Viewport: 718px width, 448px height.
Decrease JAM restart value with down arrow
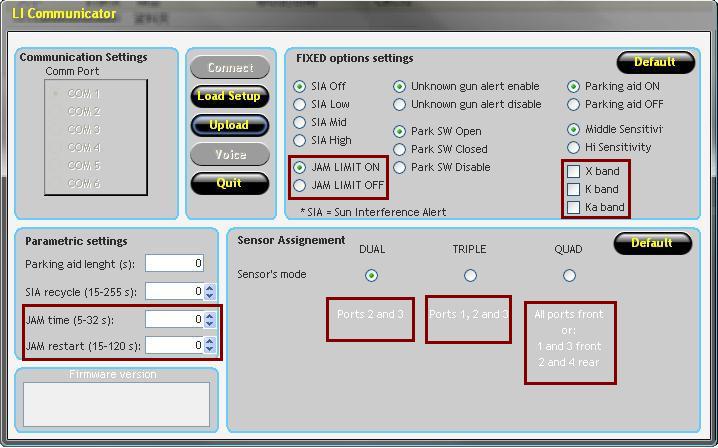coord(210,349)
